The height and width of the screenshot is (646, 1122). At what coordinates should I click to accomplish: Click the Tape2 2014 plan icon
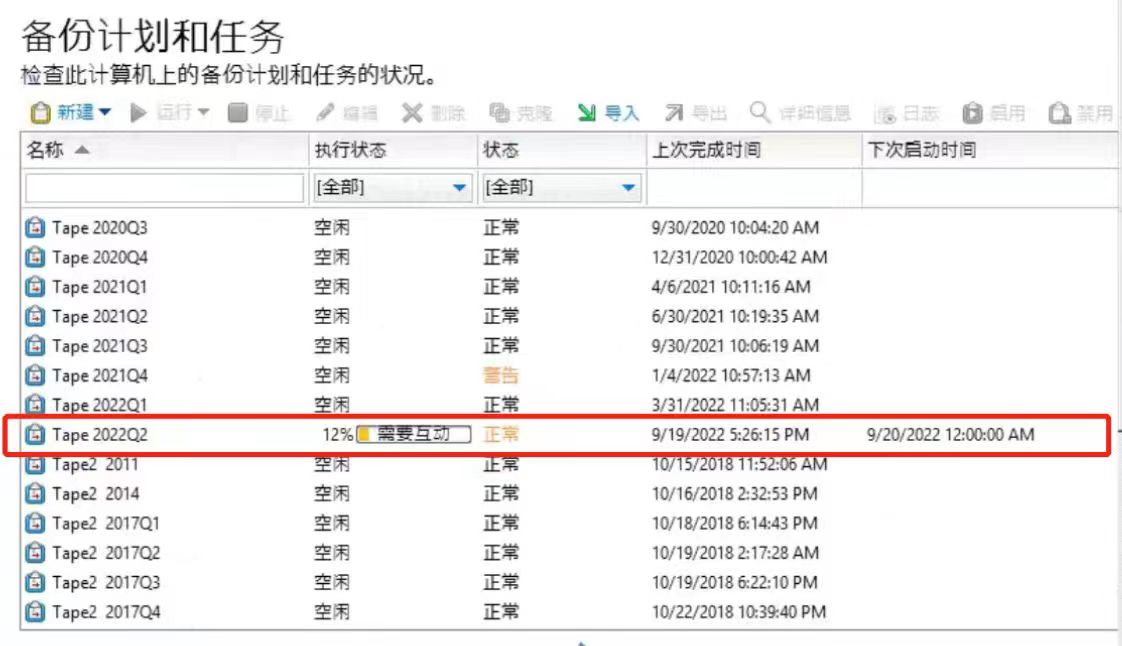pyautogui.click(x=35, y=494)
